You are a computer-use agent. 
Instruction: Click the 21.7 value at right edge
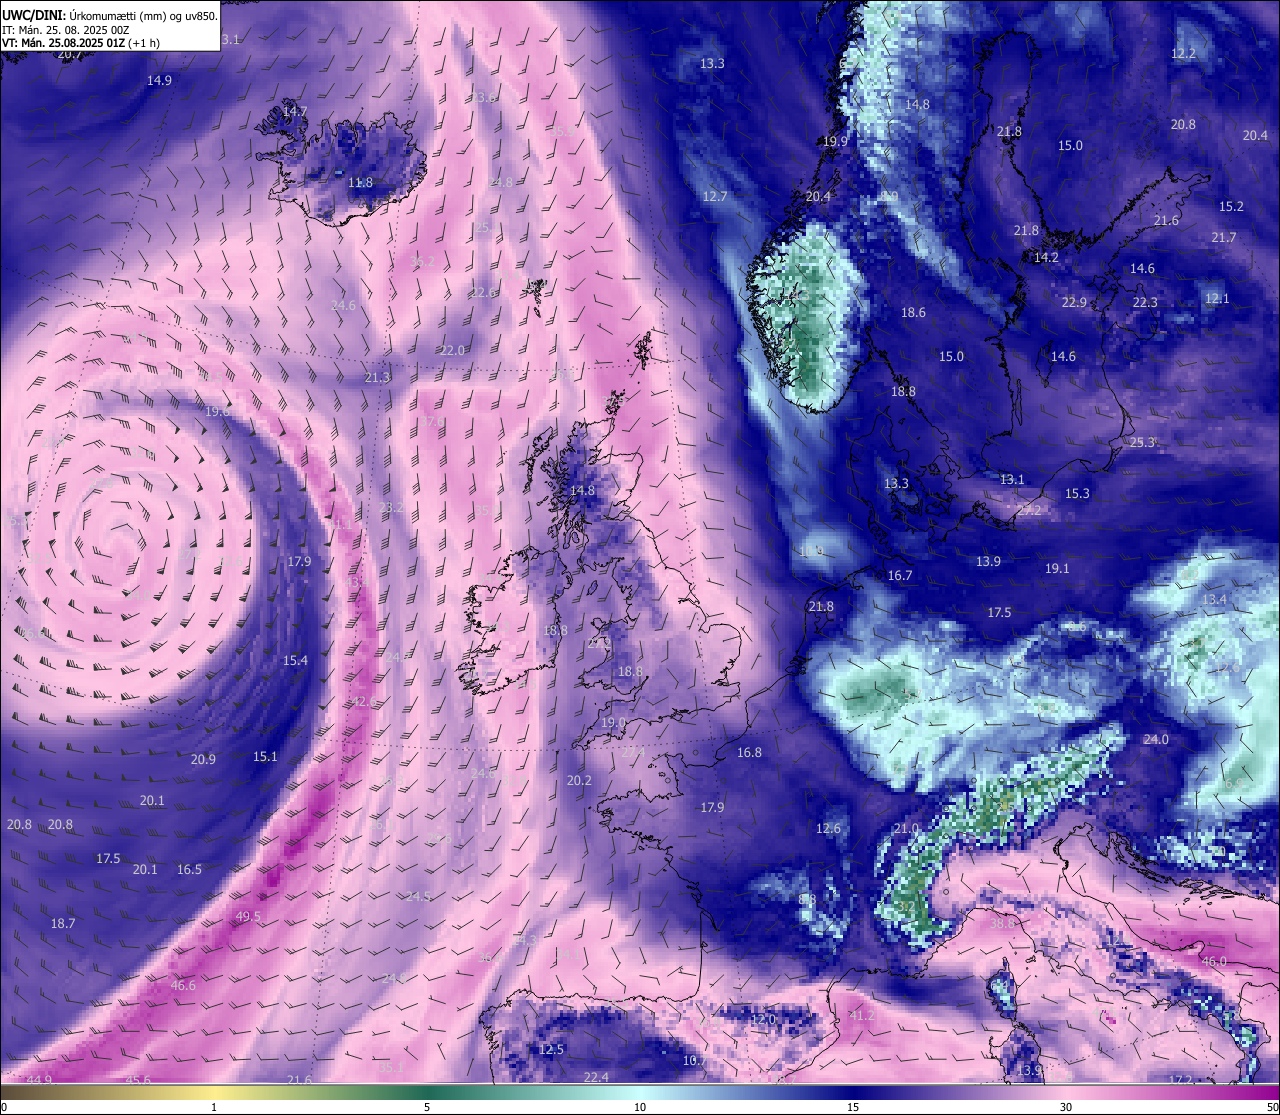tap(1224, 238)
